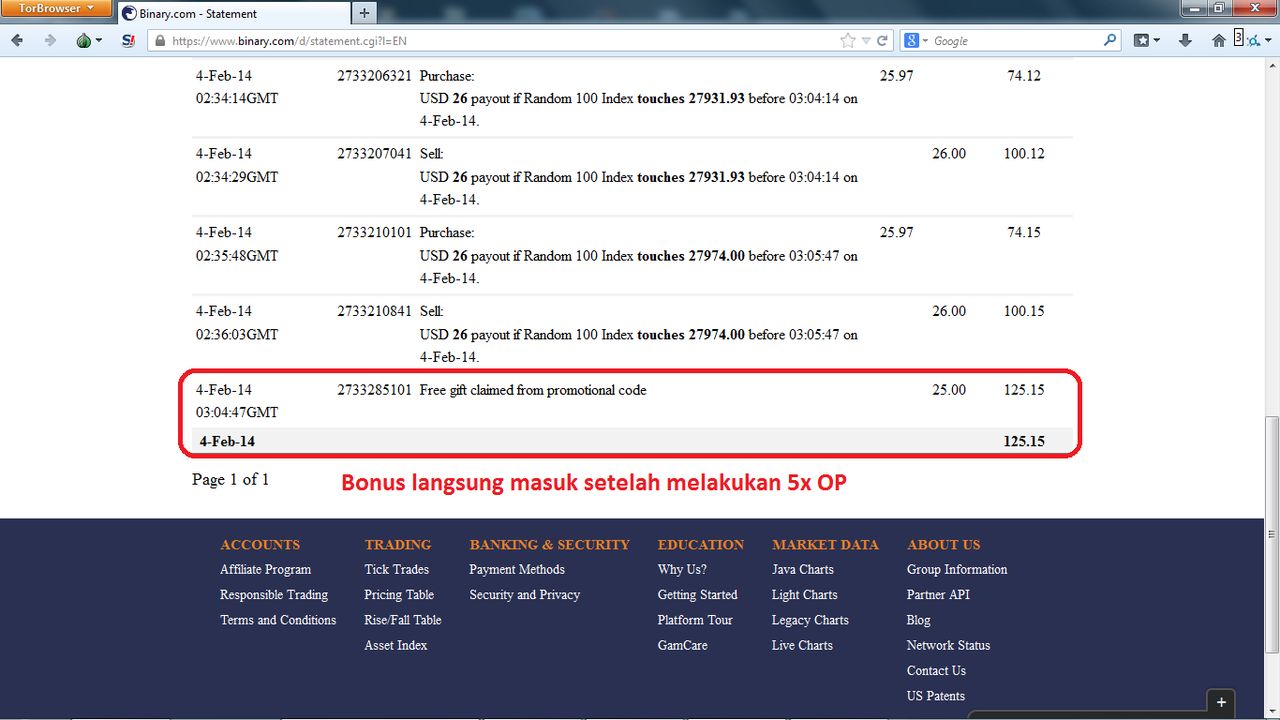
Task: Expand the HTTPS Everywhere dropdown arrow
Action: click(x=1268, y=41)
